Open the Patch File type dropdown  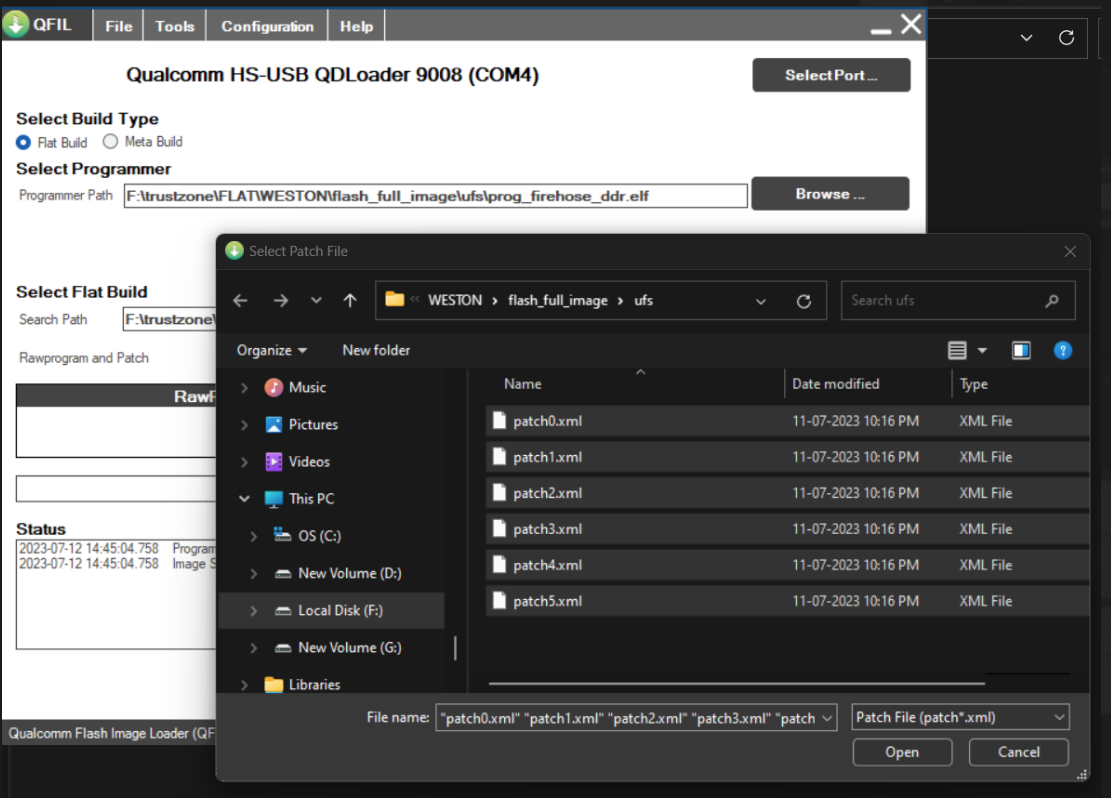(1059, 717)
